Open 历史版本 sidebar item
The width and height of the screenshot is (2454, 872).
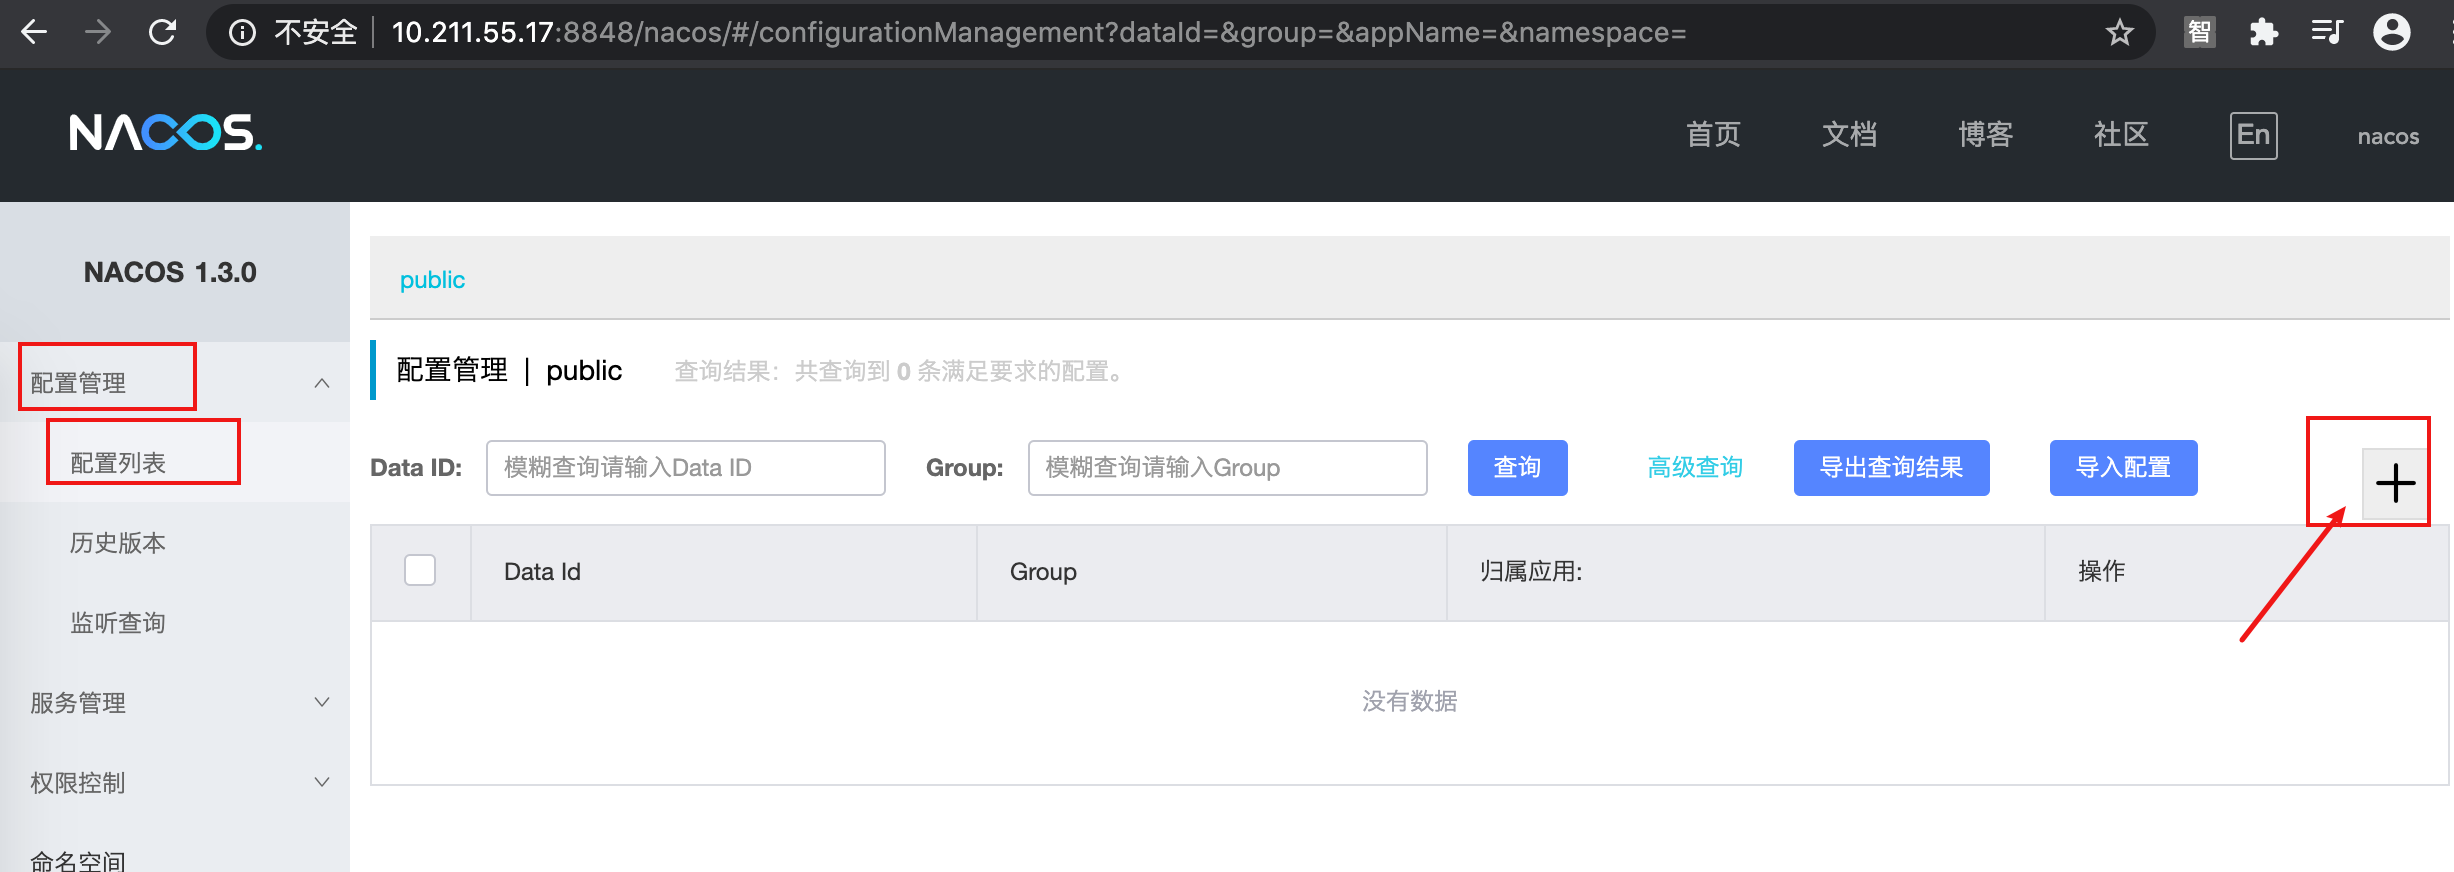coord(118,543)
